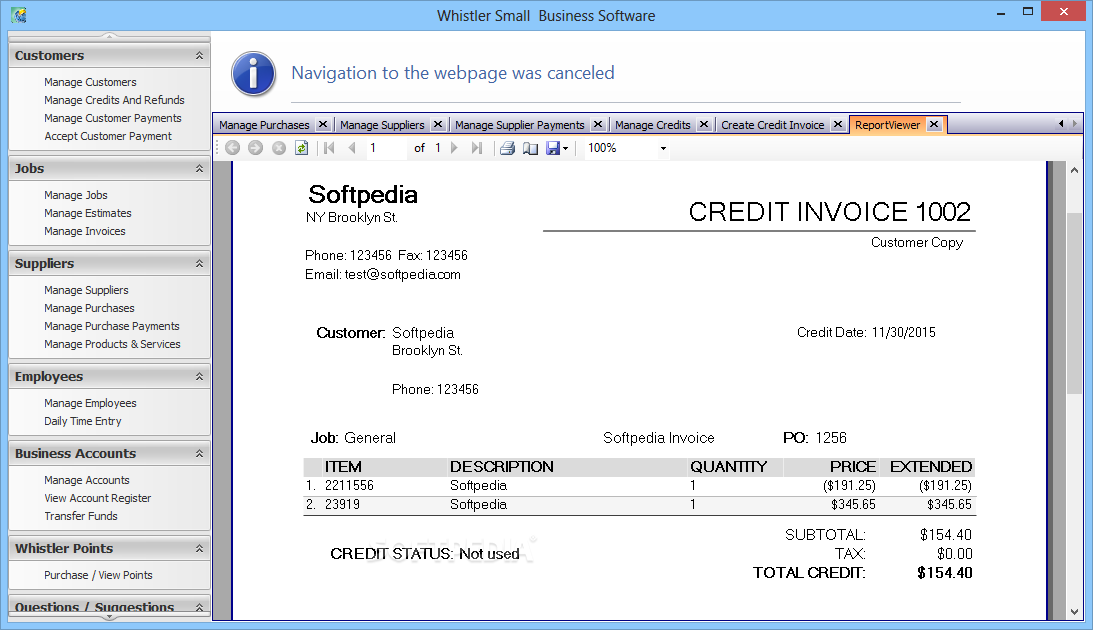Click the sidebar scroll-down arrow at bottom
Image resolution: width=1093 pixels, height=630 pixels.
(109, 617)
